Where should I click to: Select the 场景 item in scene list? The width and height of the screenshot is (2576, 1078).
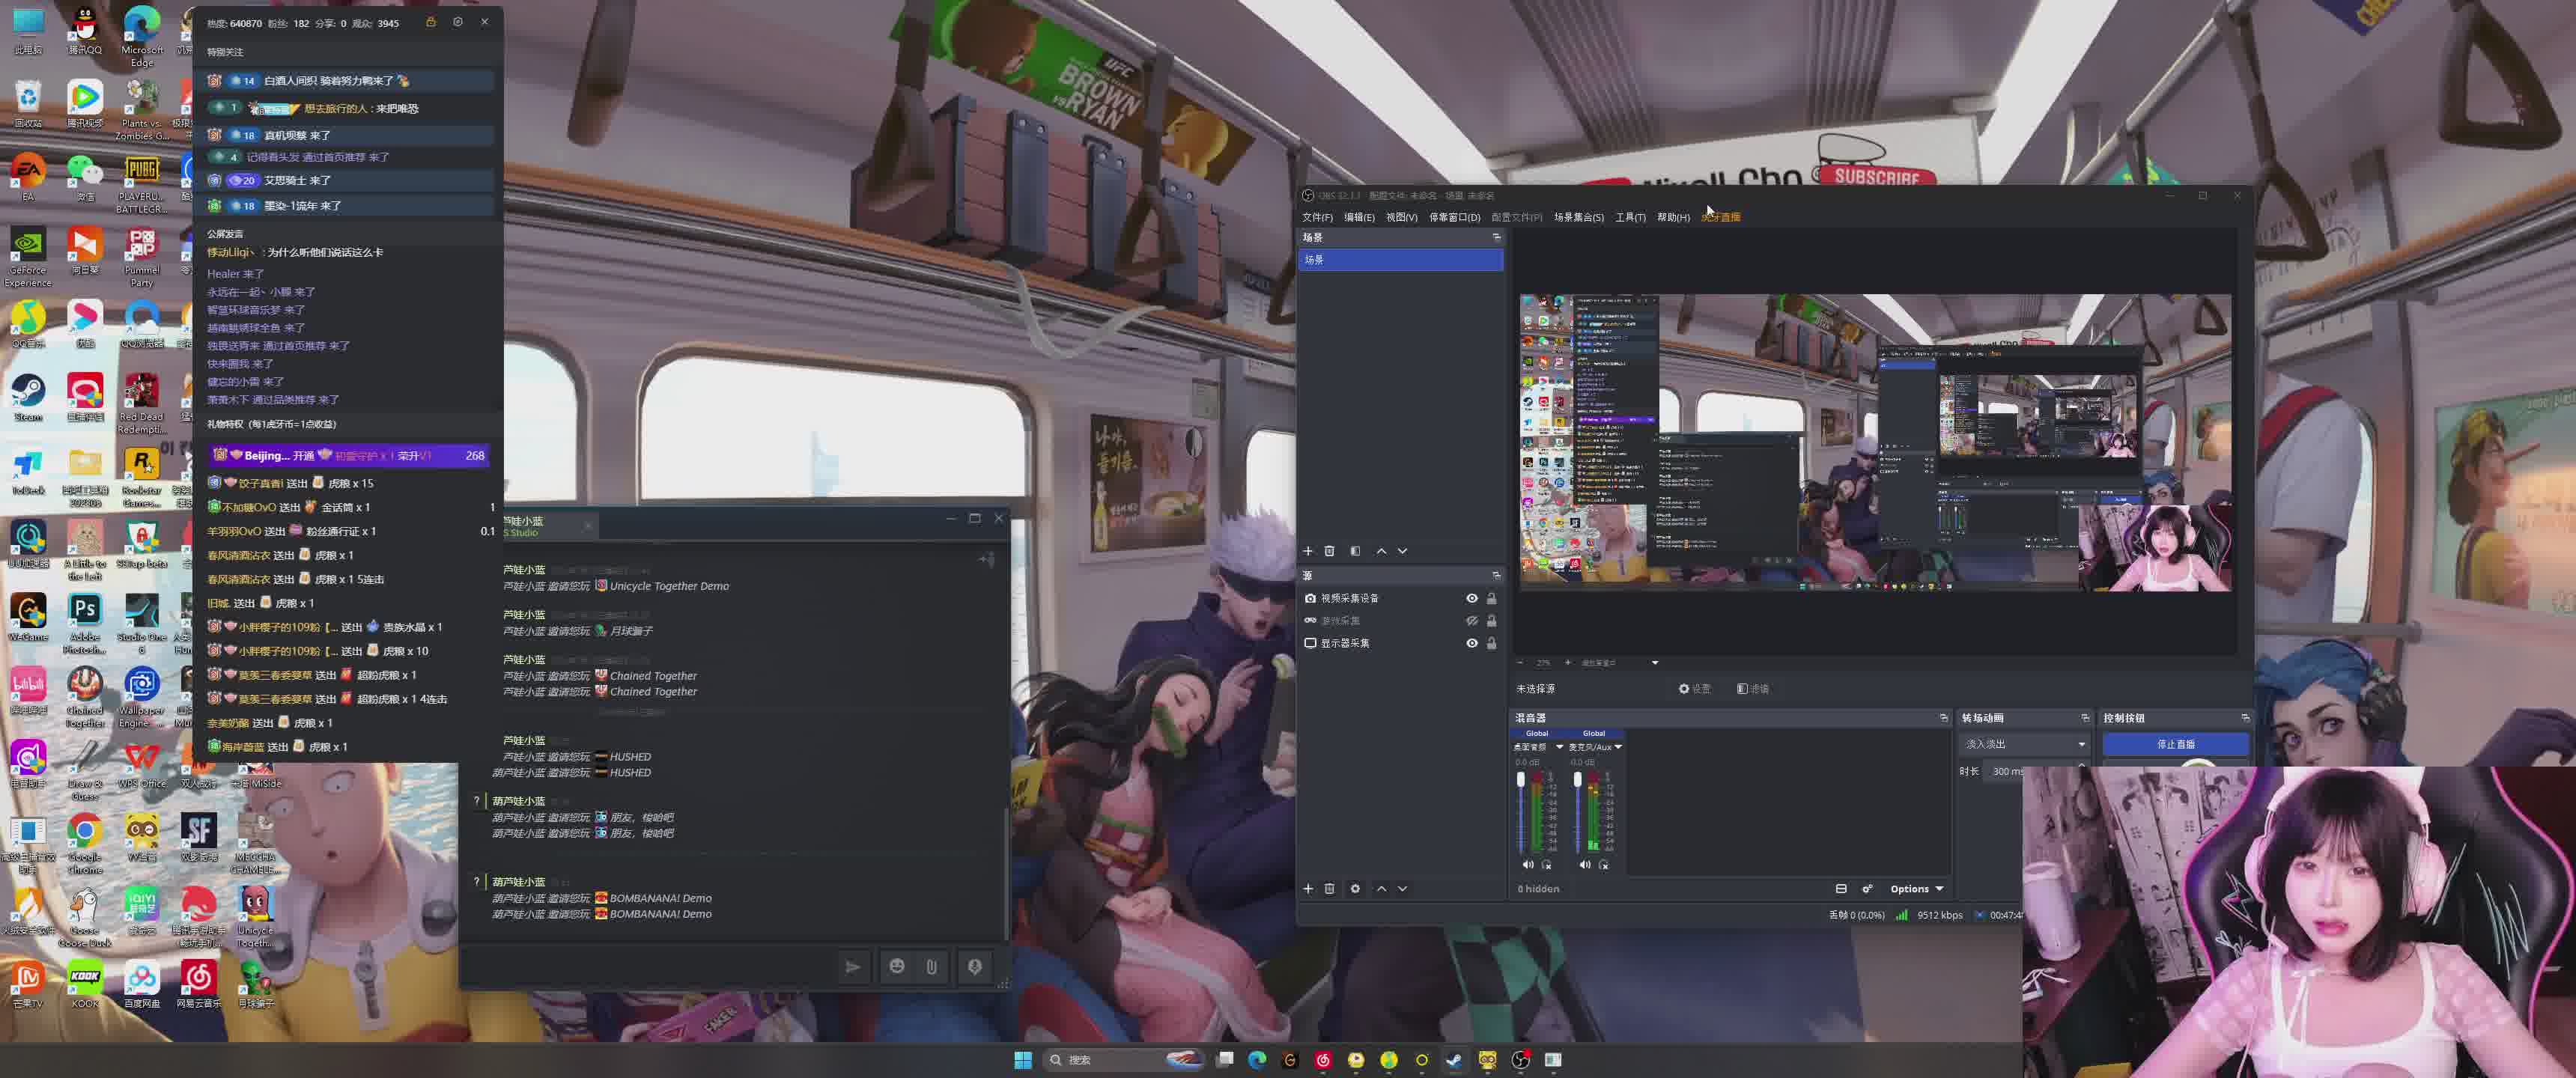(x=1400, y=260)
